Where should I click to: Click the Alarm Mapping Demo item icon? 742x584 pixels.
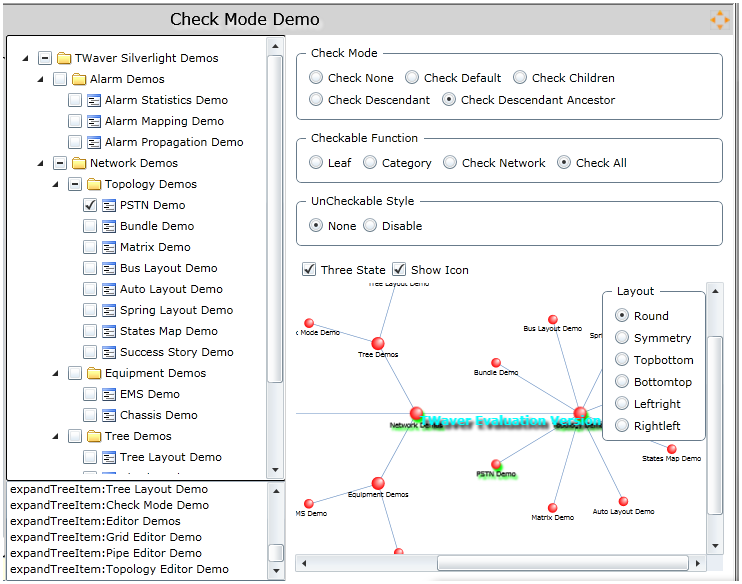(94, 121)
